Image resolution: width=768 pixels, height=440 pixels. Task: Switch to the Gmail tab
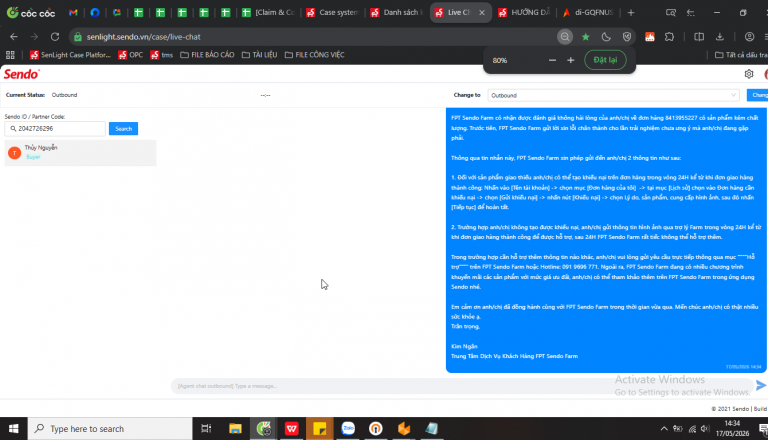point(73,13)
